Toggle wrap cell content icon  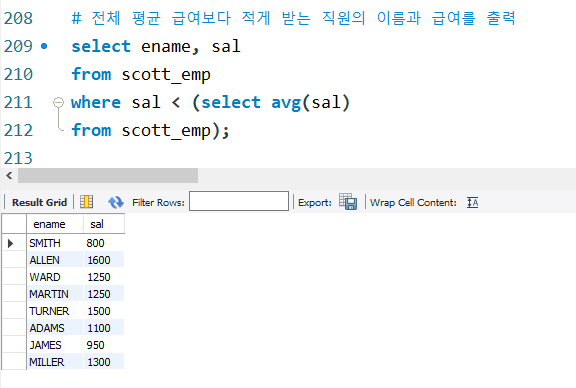pyautogui.click(x=472, y=202)
